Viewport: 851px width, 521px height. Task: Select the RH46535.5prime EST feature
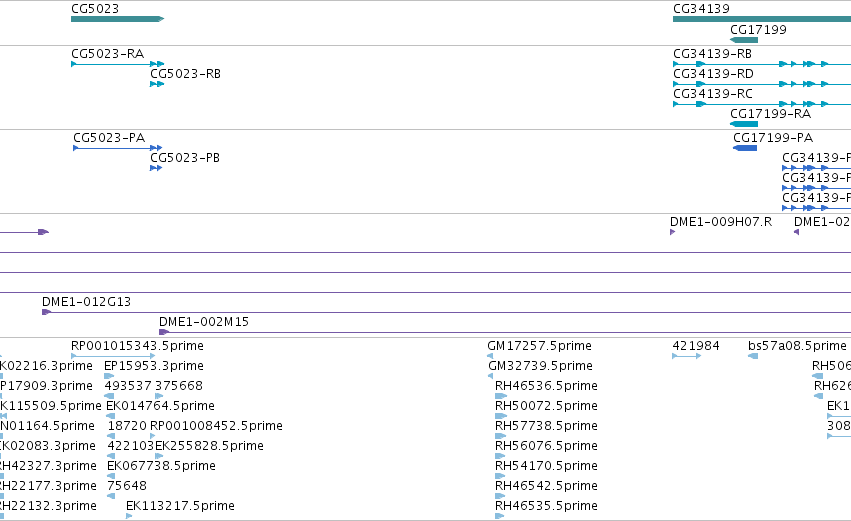500,516
